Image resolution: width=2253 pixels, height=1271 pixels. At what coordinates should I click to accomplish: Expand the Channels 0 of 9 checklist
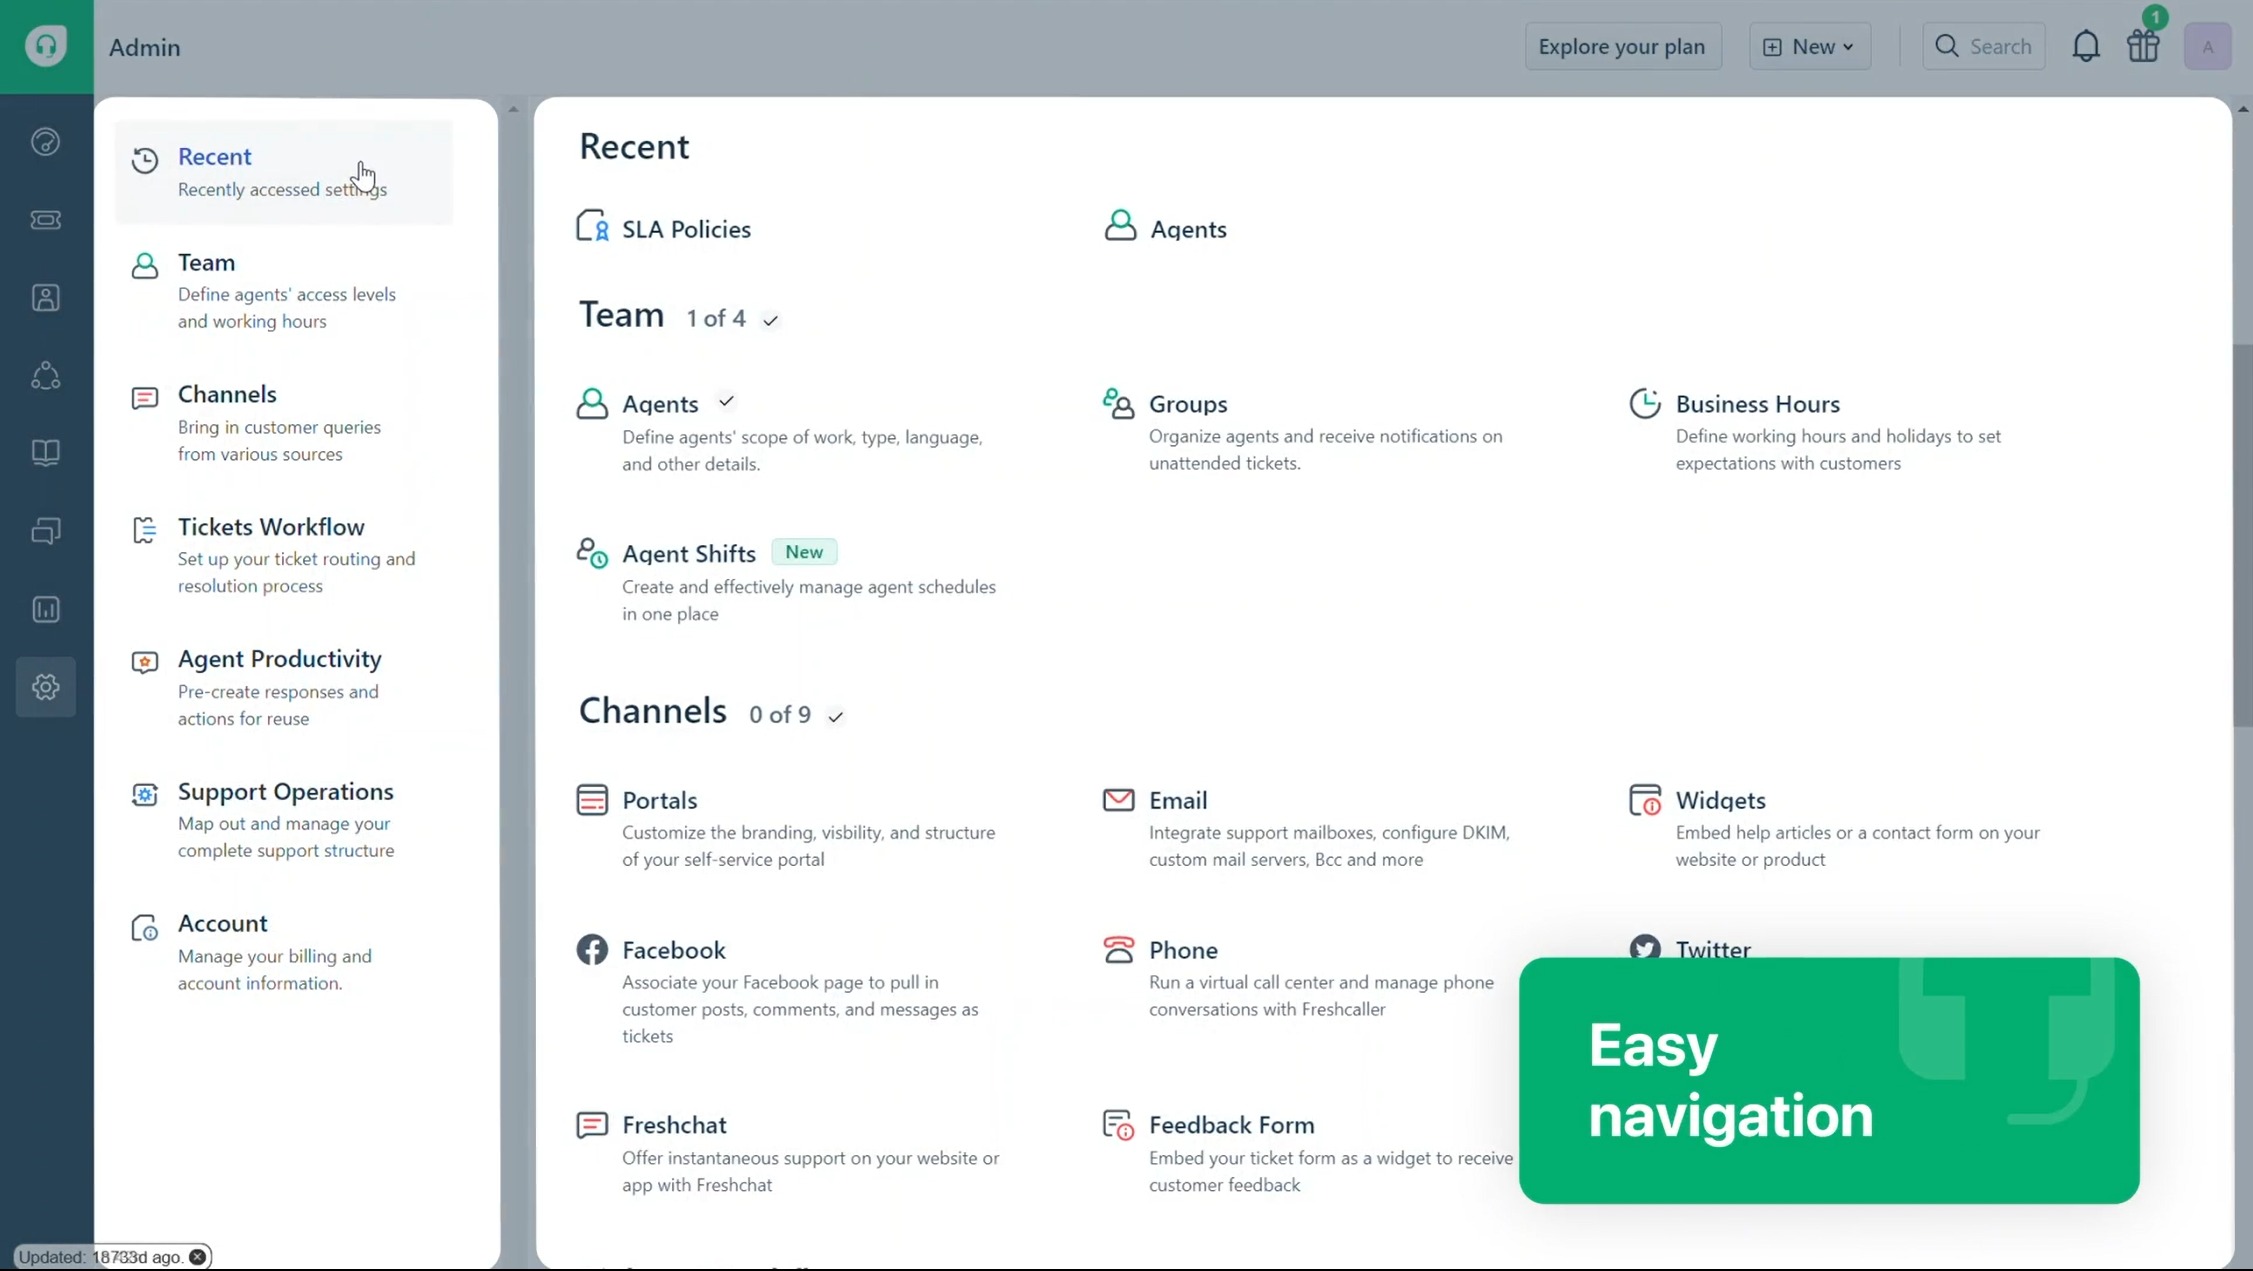point(835,716)
